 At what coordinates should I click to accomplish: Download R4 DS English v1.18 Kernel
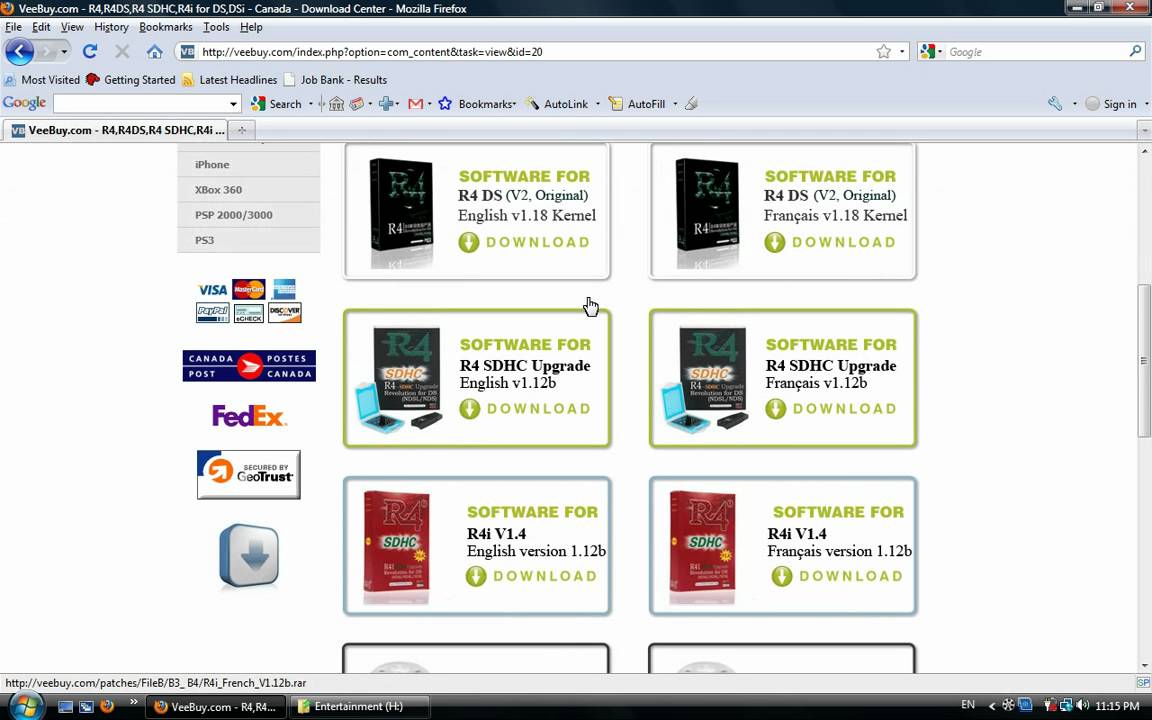(x=524, y=242)
